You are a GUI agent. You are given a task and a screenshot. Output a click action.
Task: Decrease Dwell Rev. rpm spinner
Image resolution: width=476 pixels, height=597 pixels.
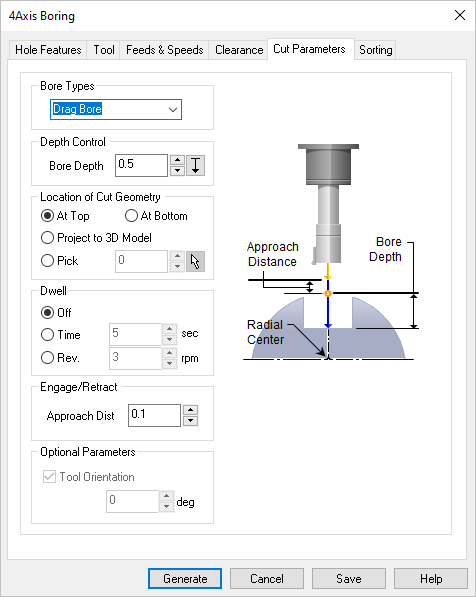169,363
